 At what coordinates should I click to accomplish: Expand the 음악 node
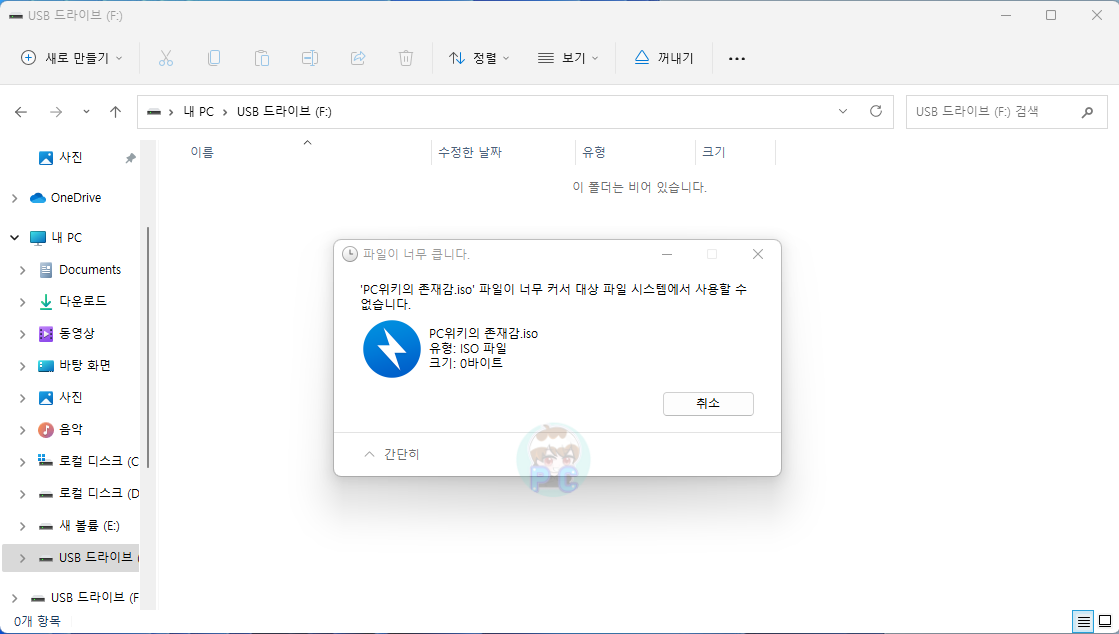[23, 431]
